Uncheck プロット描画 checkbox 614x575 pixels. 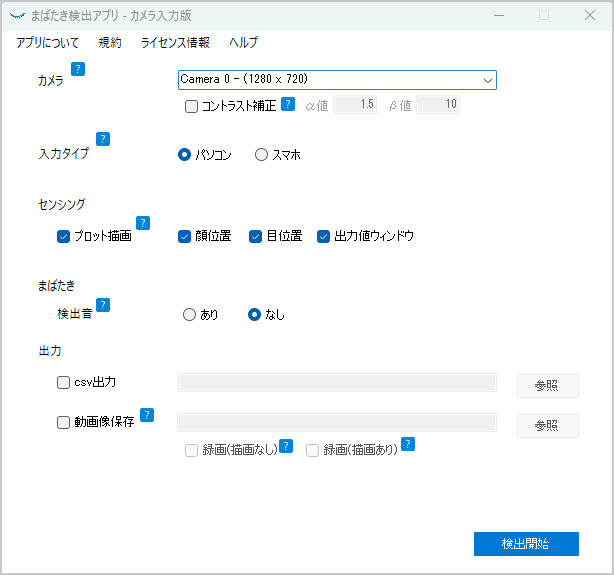[63, 237]
